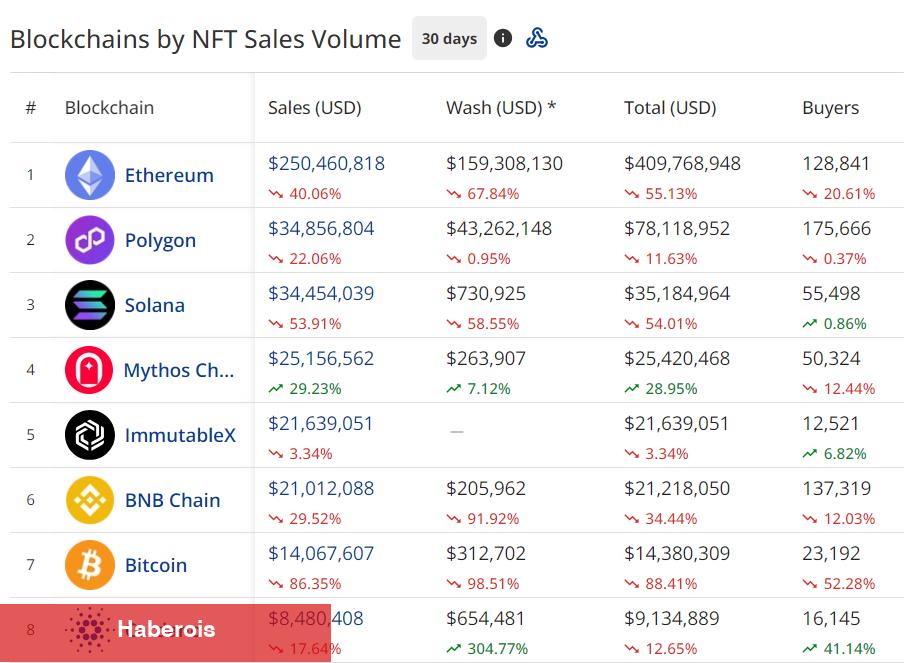Screen dimensions: 914x663
Task: Click the info icon beside 30 days
Action: (502, 38)
